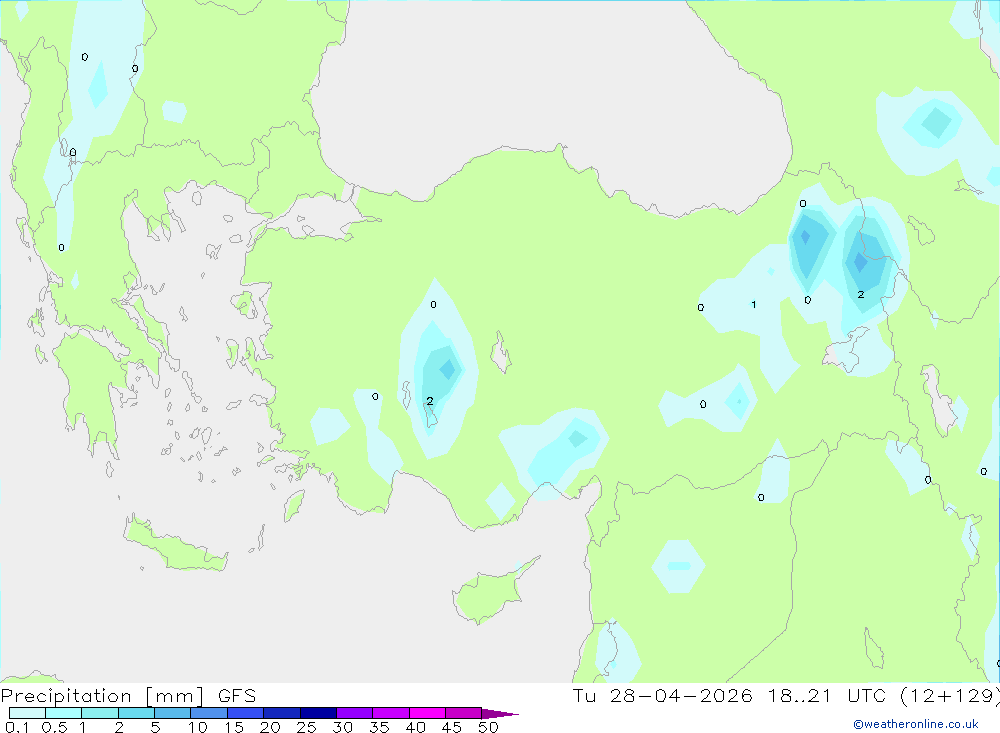Pick the 15–20 mm blue legend swatch
1000x733 pixels.
click(245, 713)
